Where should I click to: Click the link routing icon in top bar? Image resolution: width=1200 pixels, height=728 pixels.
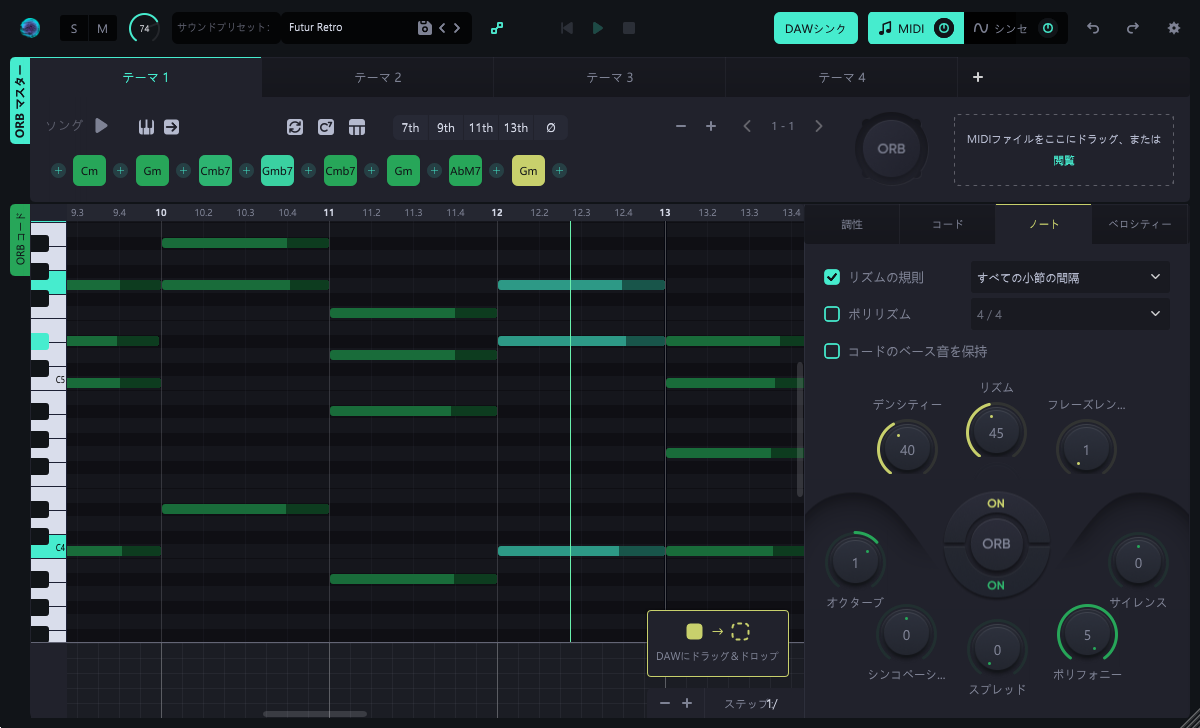click(497, 28)
